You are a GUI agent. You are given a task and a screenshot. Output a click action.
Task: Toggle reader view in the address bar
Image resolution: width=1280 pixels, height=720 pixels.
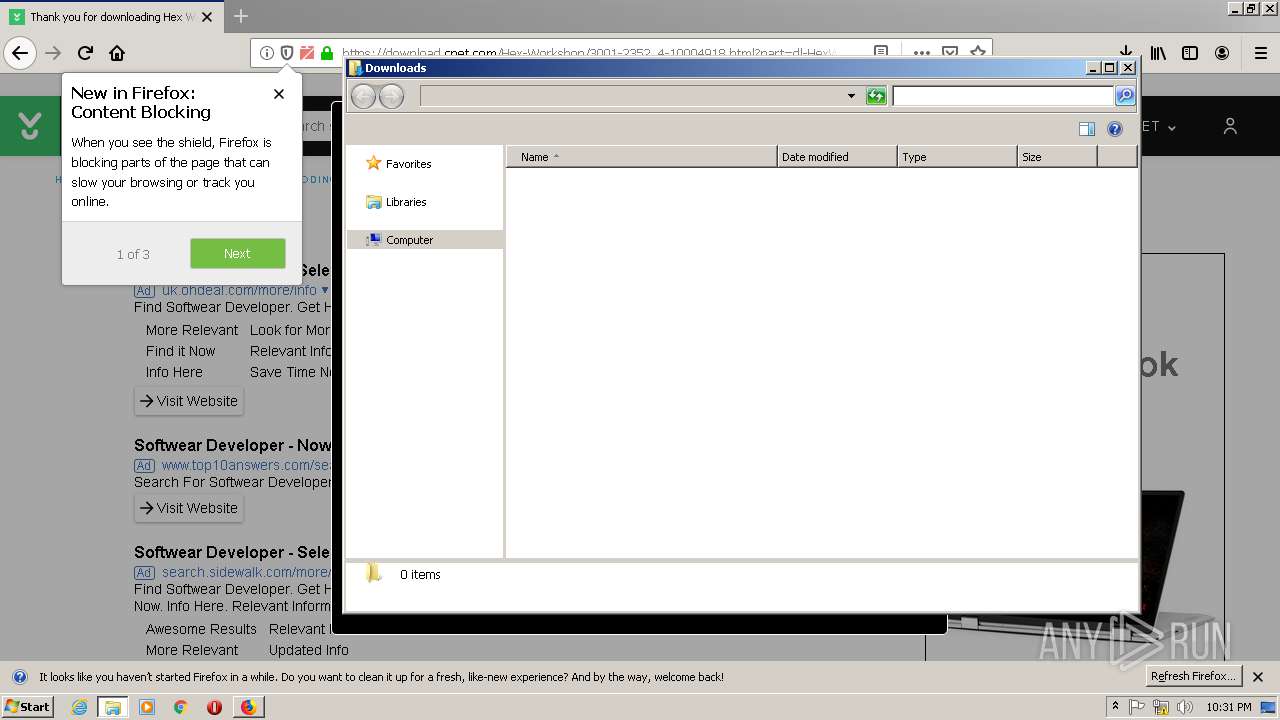tap(881, 53)
